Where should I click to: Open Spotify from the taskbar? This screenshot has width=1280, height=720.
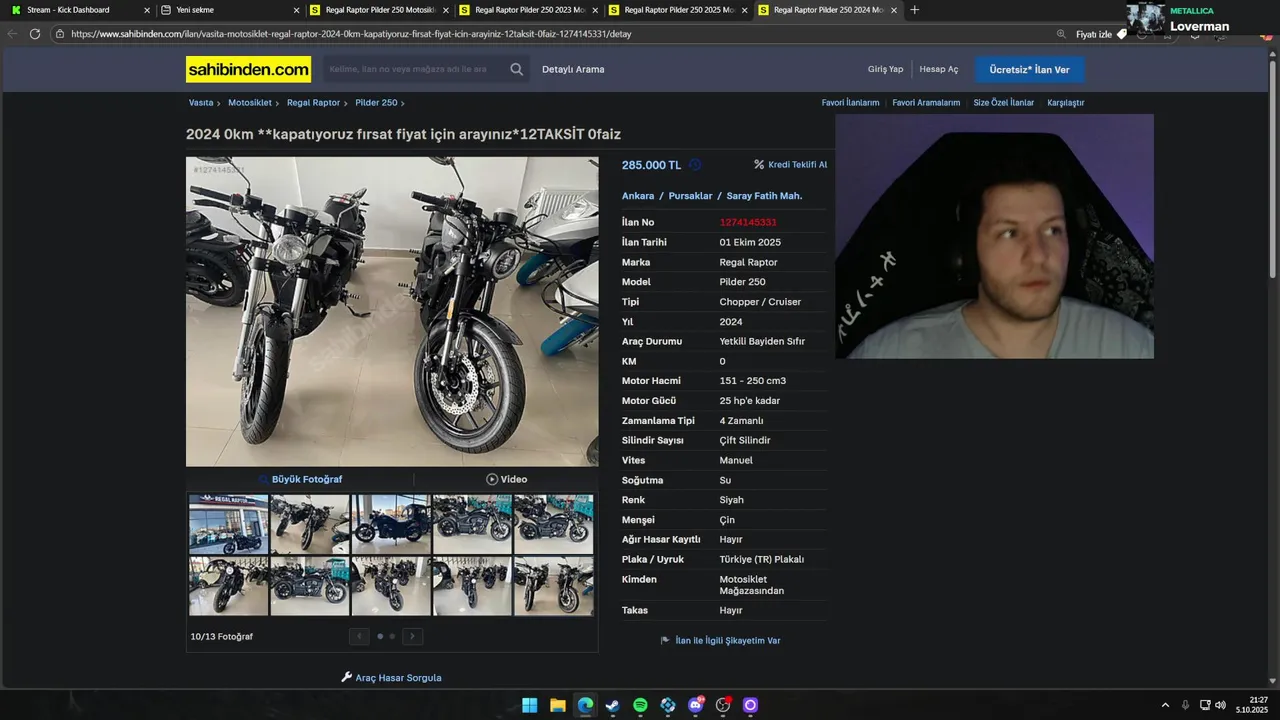pyautogui.click(x=640, y=705)
